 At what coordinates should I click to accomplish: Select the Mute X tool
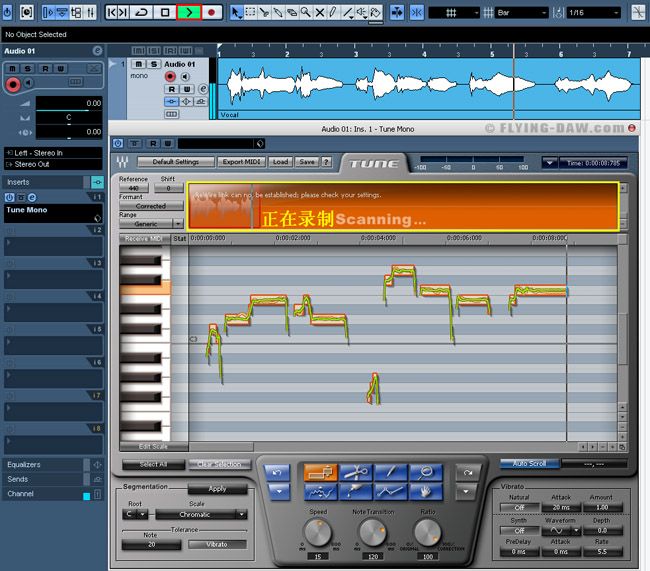[x=320, y=12]
